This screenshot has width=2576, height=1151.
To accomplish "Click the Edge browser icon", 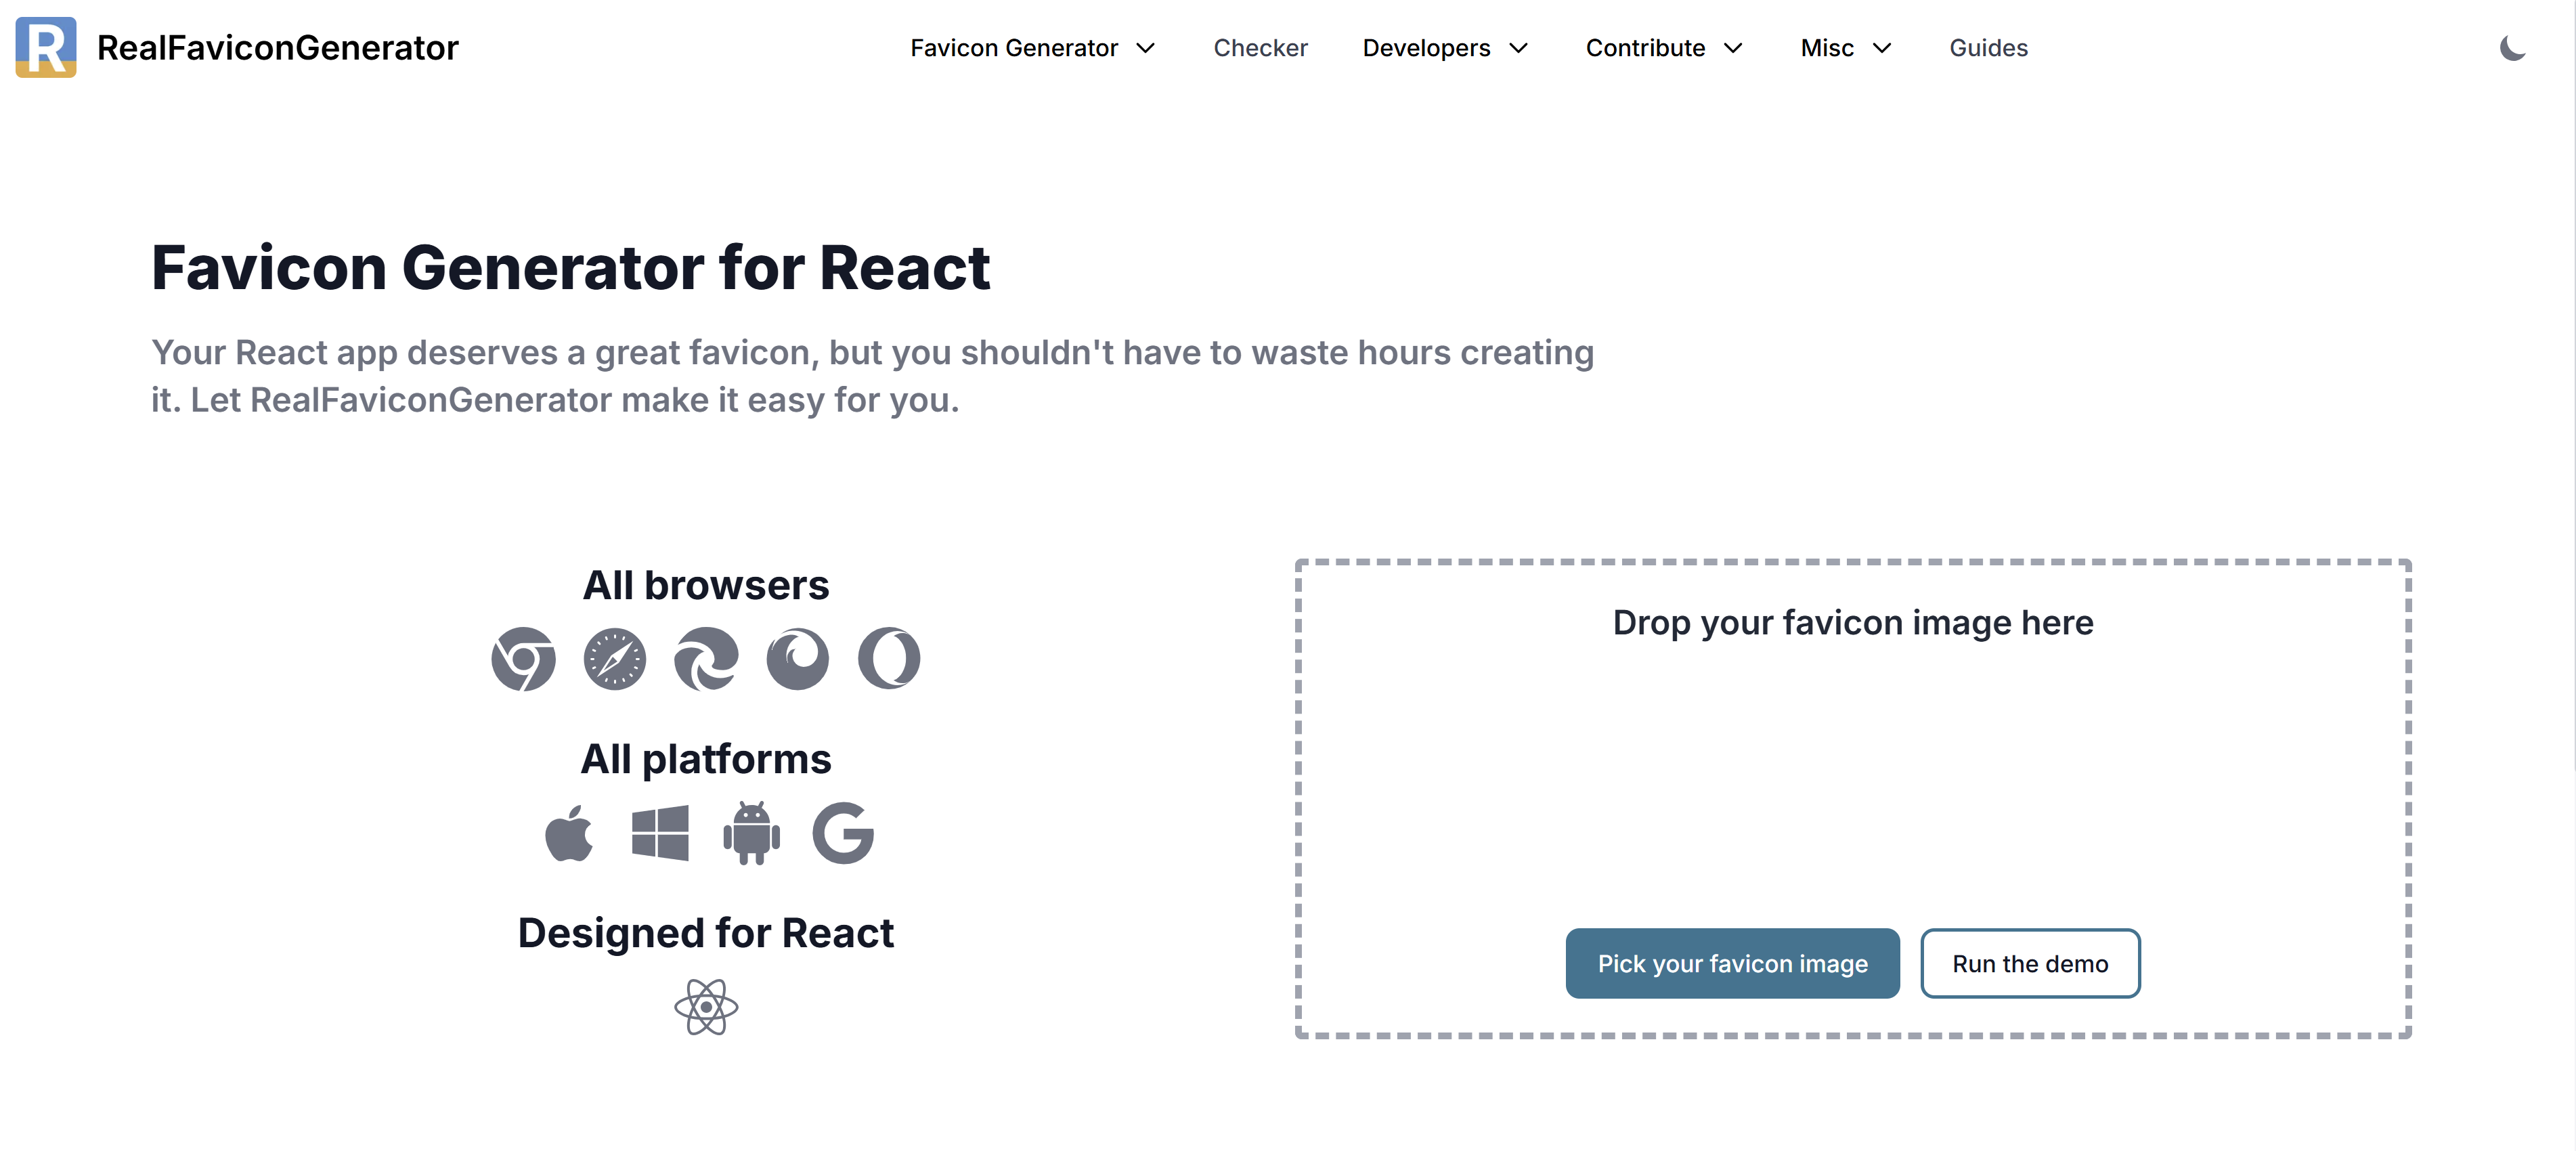I will click(x=706, y=659).
